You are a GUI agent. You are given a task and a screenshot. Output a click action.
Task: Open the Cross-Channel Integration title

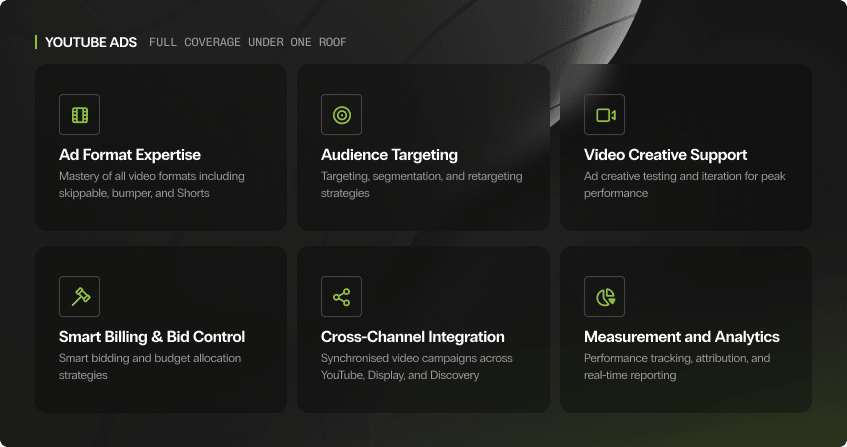click(x=413, y=337)
